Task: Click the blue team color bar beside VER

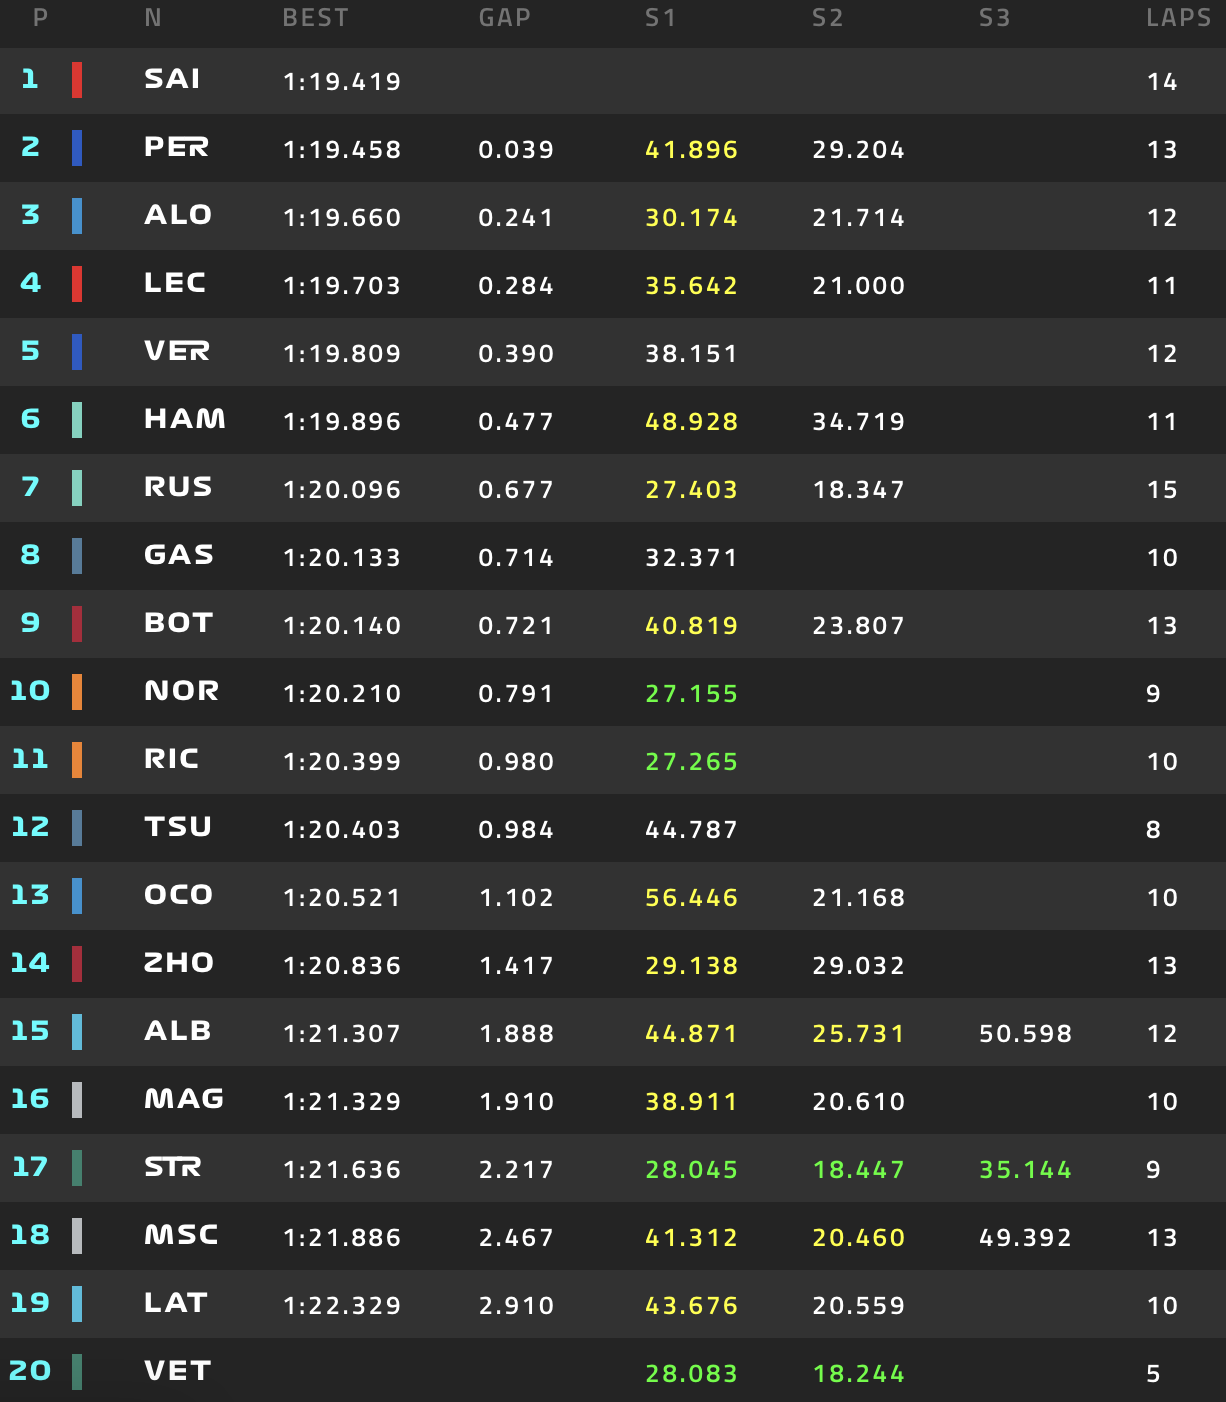Action: click(x=77, y=352)
